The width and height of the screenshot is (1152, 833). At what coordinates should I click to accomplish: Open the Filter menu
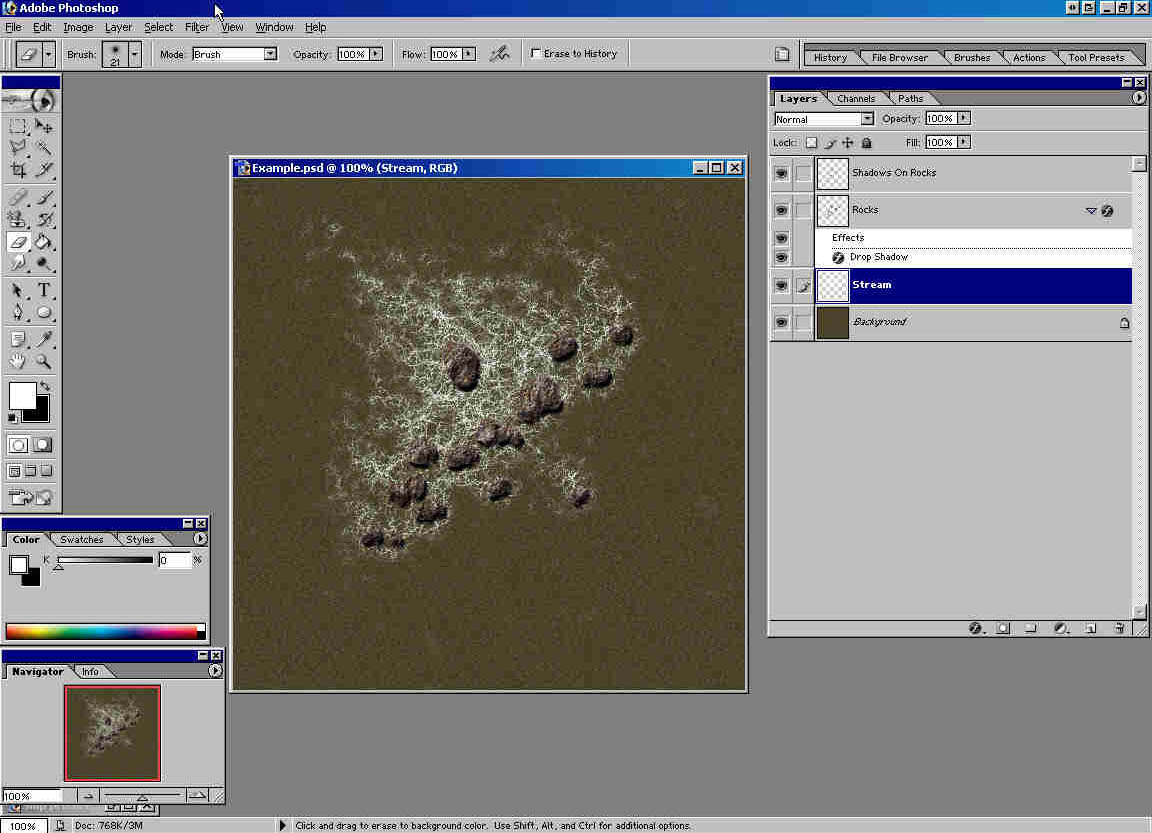(x=197, y=27)
